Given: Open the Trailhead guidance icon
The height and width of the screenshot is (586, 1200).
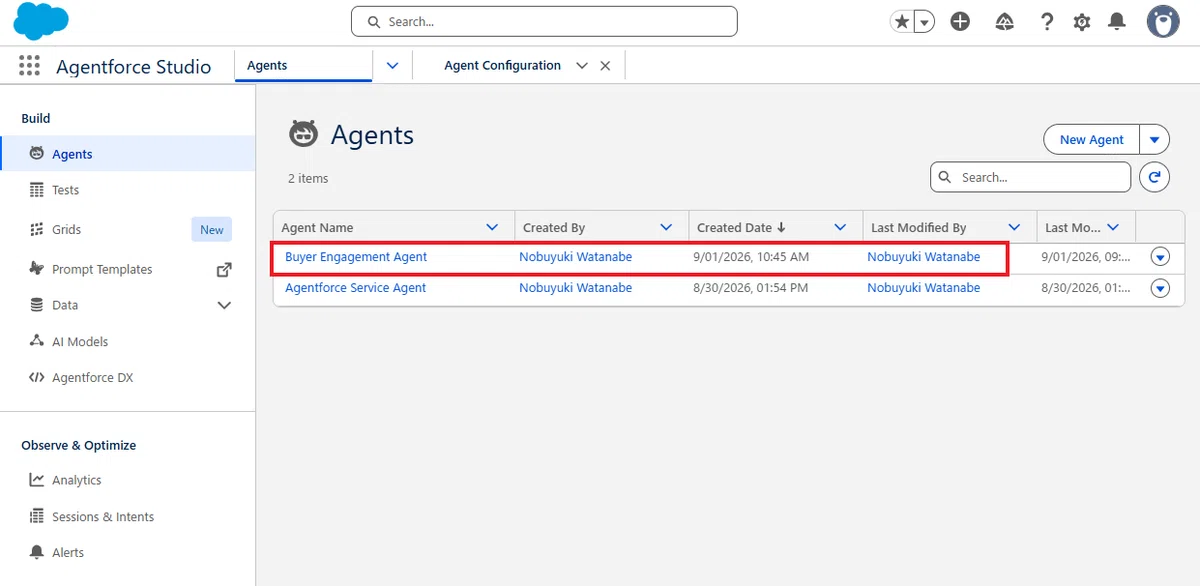Looking at the screenshot, I should tap(1005, 22).
